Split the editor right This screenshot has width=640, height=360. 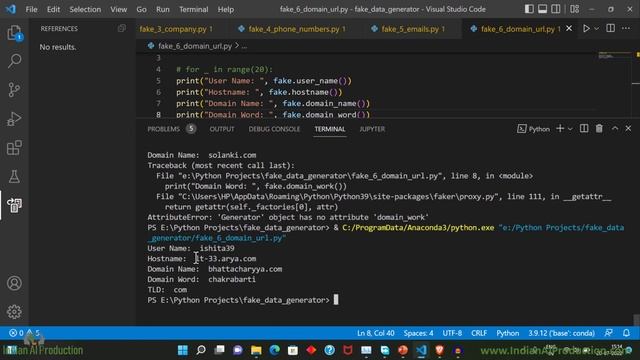(611, 28)
